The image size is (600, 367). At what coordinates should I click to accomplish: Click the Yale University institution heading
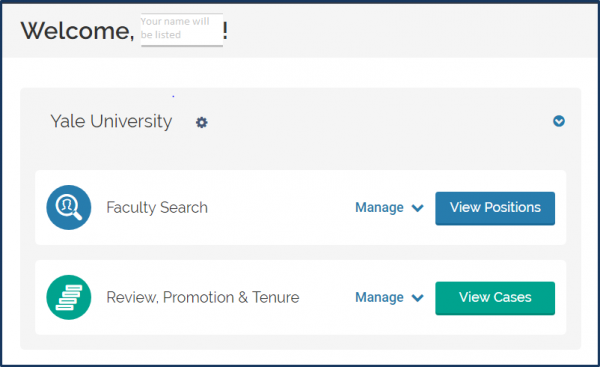(111, 122)
